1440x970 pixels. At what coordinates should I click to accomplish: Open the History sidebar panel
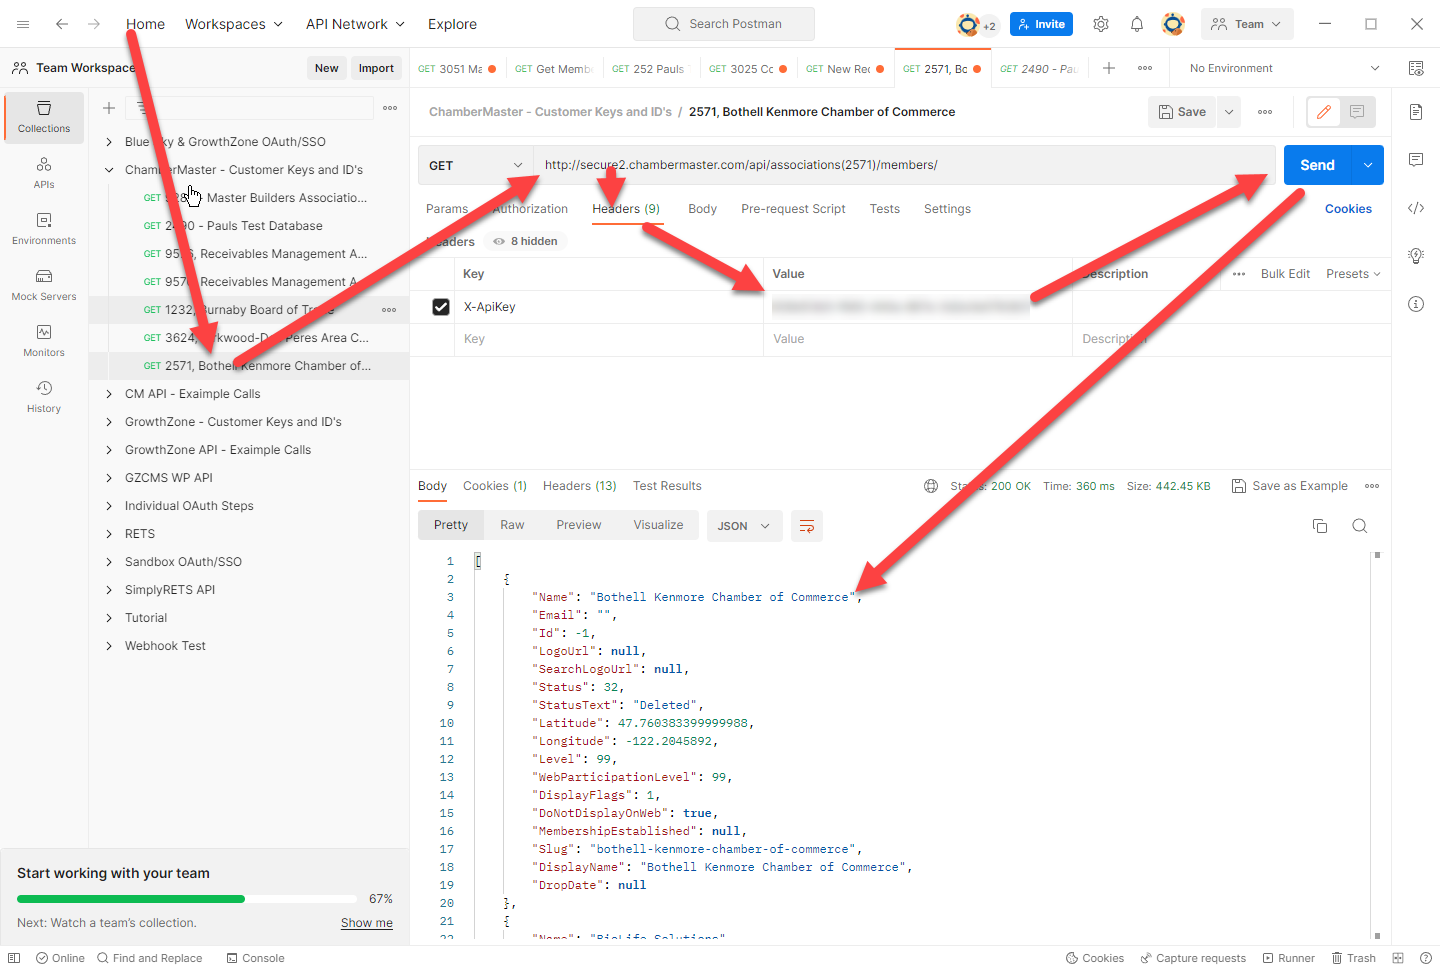tap(44, 396)
